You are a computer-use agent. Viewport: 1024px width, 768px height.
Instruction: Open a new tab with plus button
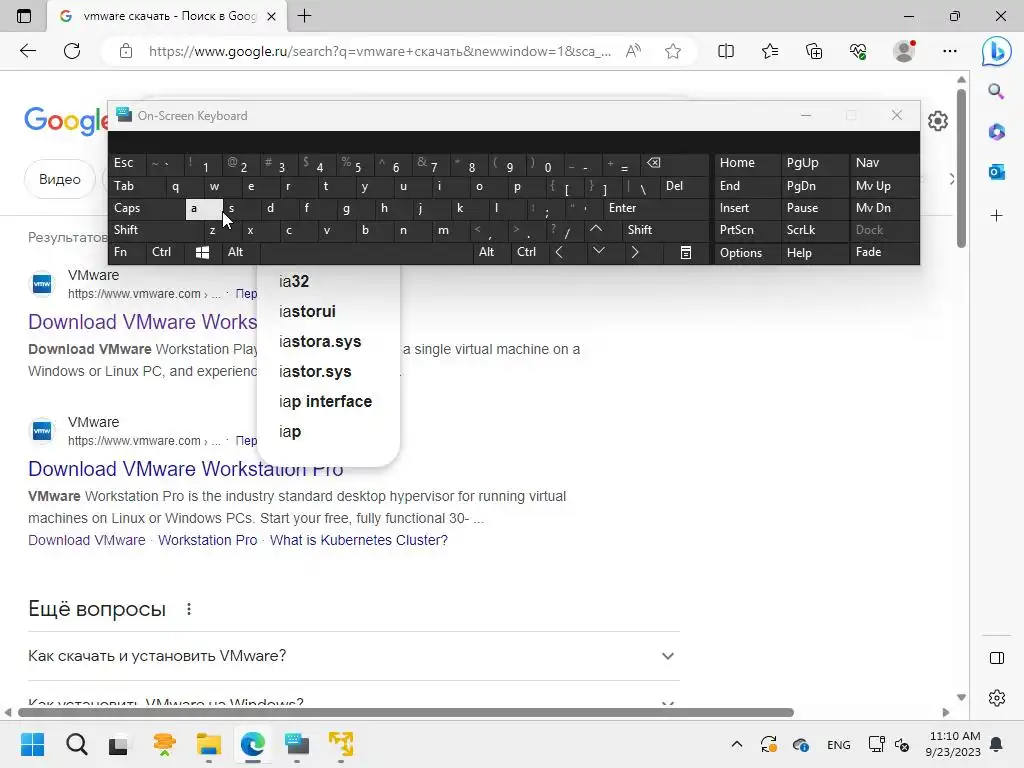(x=304, y=16)
